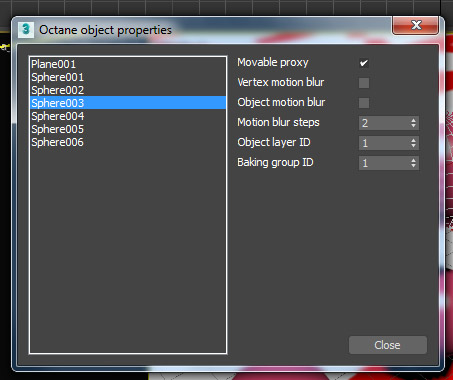Screen dimensions: 453x380
Task: Enable Vertex motion blur checkbox
Action: tap(364, 83)
